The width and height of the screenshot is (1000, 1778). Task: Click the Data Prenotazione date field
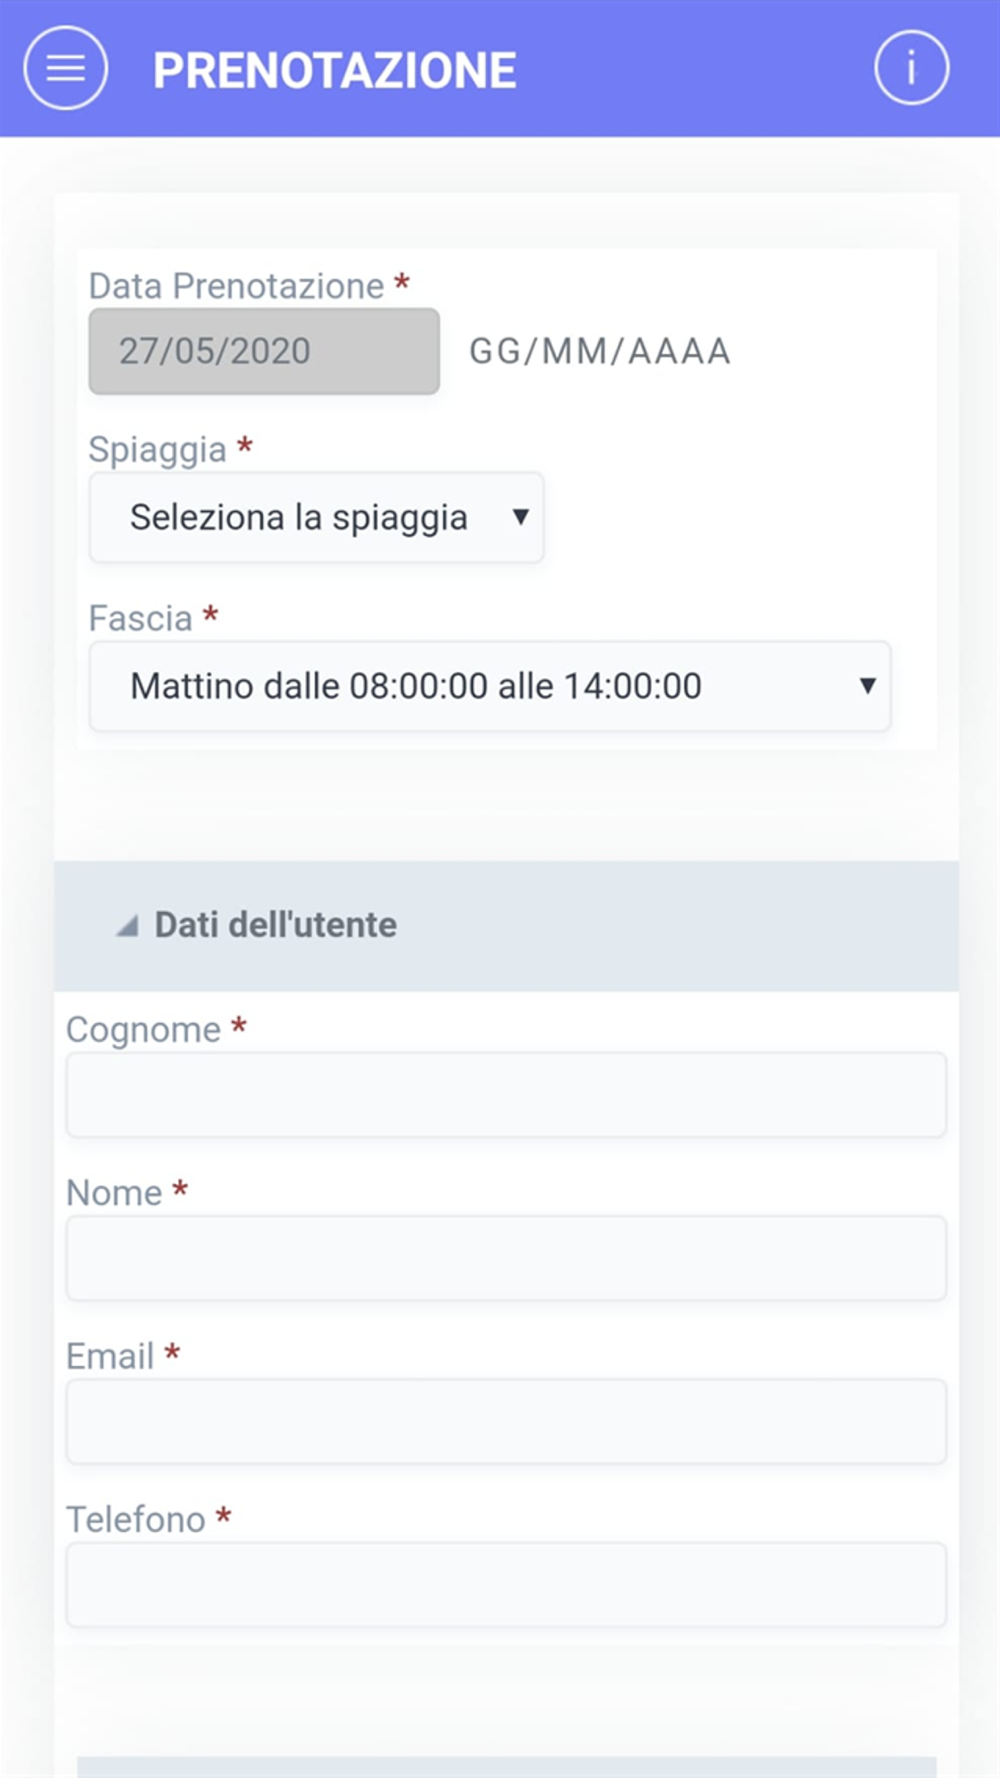pyautogui.click(x=264, y=351)
